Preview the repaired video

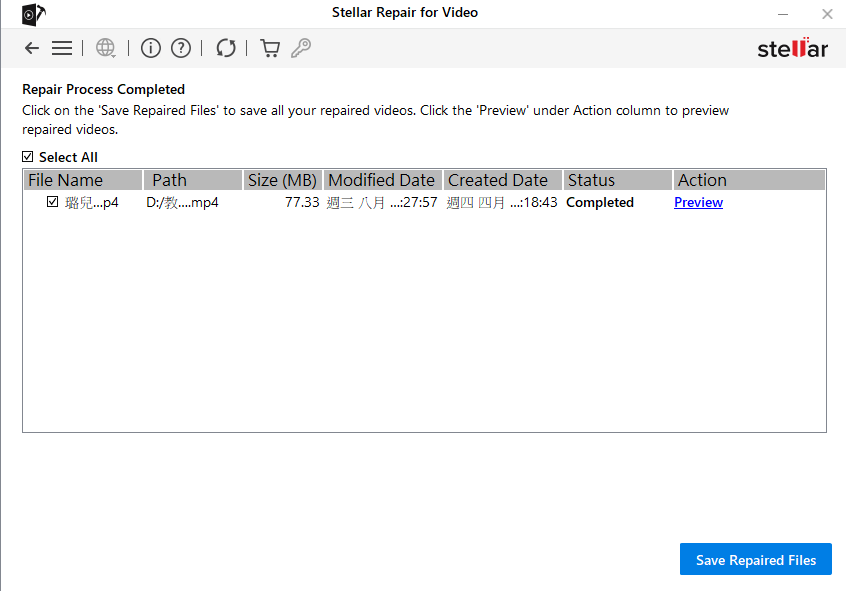click(698, 202)
